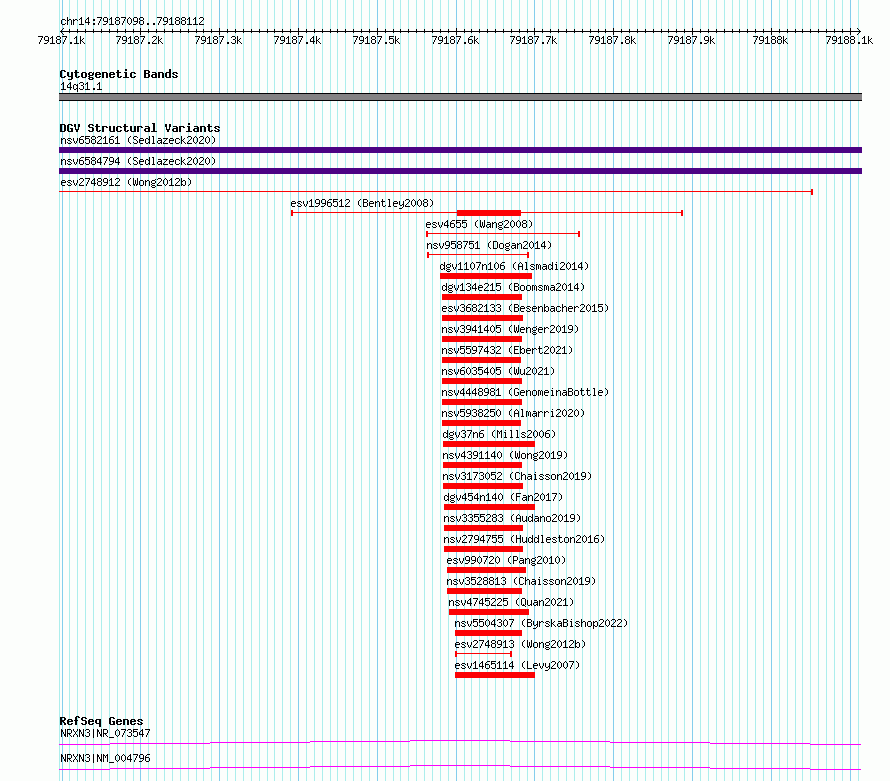The height and width of the screenshot is (781, 890).
Task: Click nsv5597432 (Ebert2021) label
Action: point(507,350)
